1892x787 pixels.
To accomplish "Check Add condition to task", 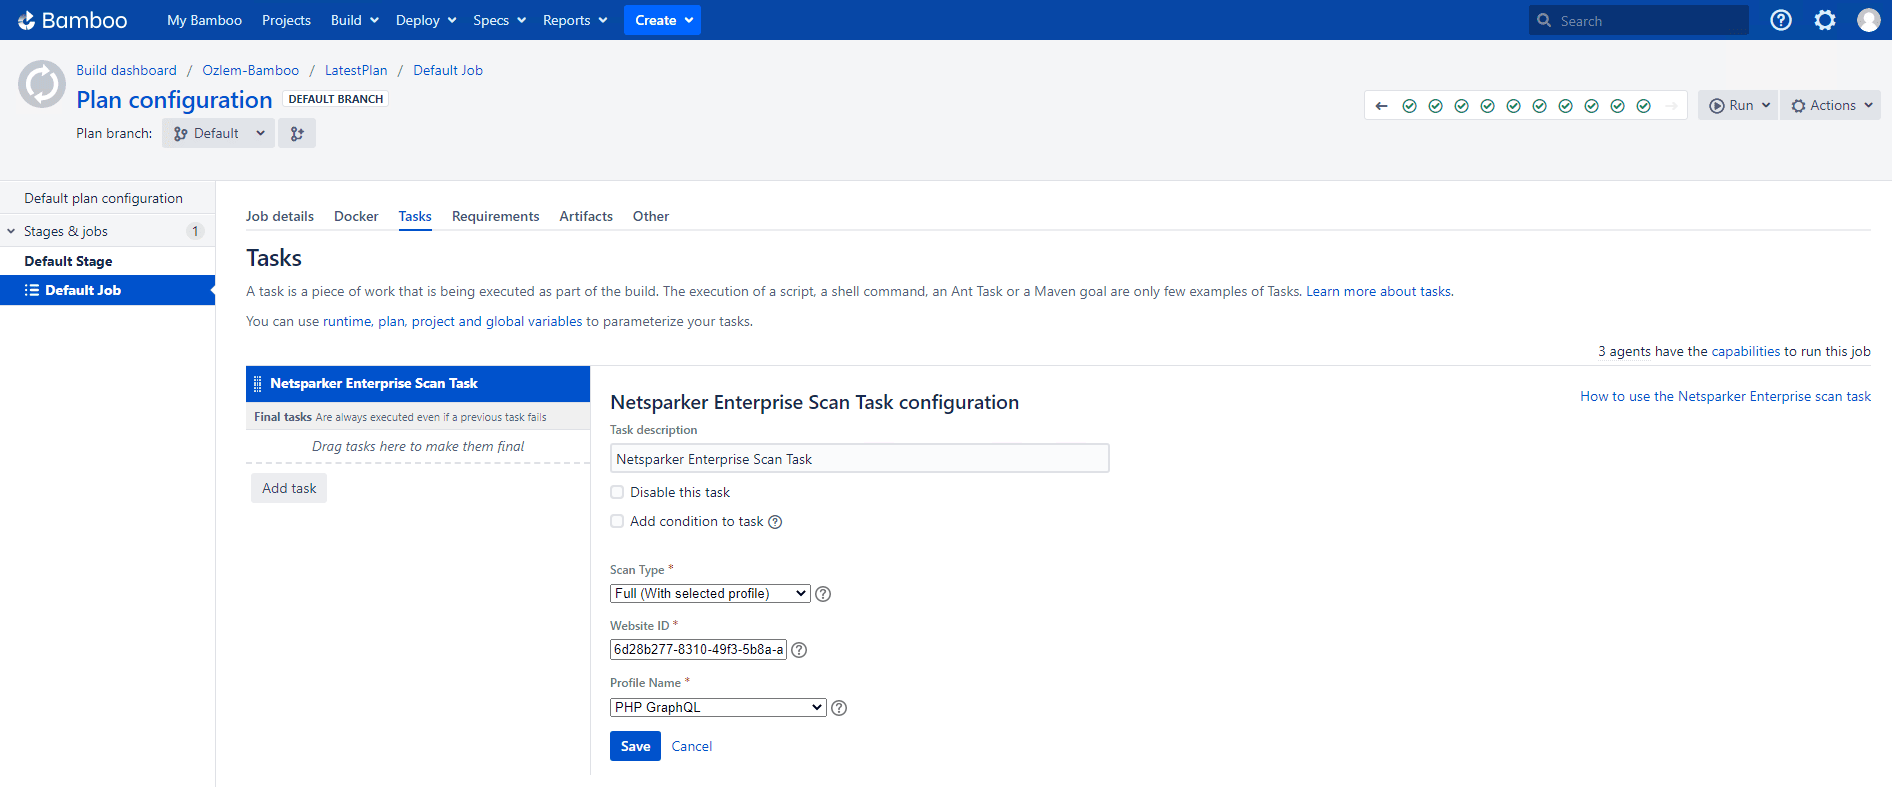I will 617,521.
